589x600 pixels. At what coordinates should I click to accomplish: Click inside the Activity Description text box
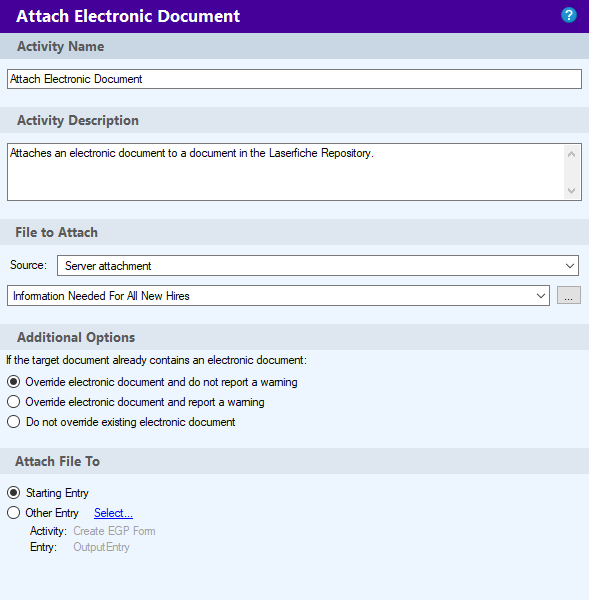coord(285,172)
